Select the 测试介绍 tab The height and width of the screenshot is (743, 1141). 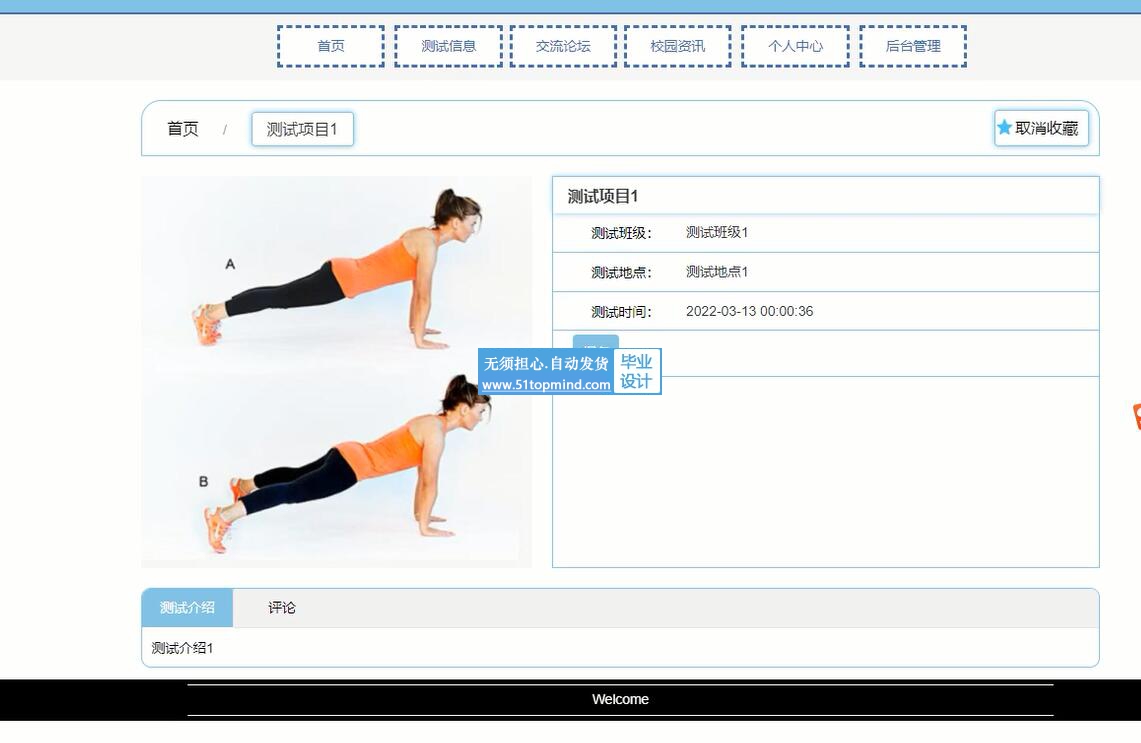[x=187, y=608]
